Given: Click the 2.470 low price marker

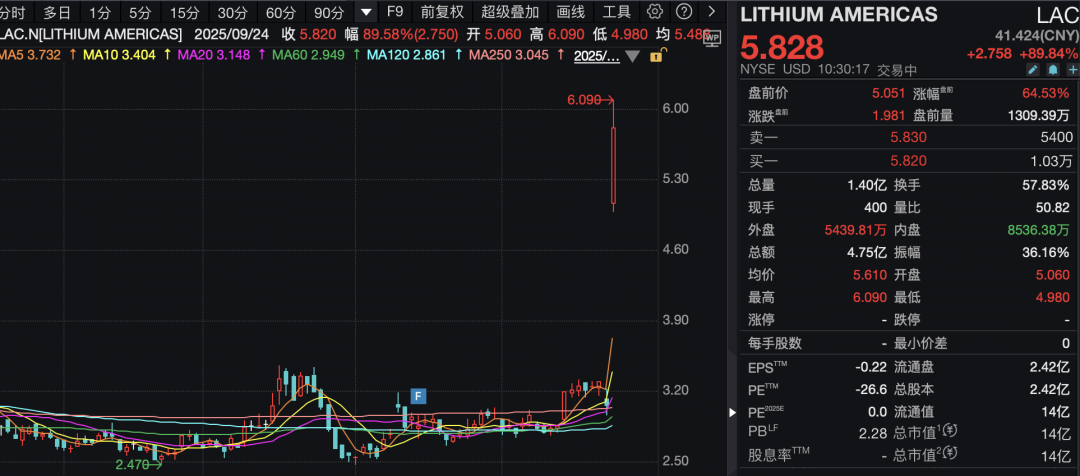Looking at the screenshot, I should (139, 464).
